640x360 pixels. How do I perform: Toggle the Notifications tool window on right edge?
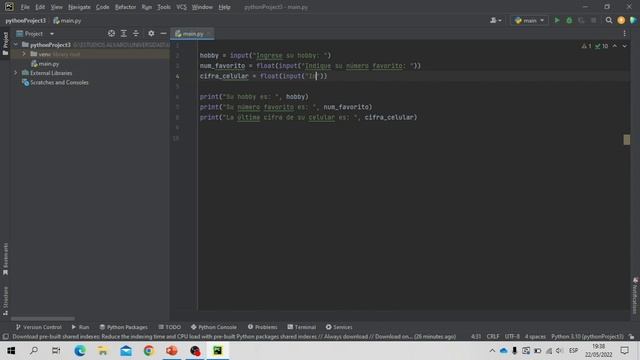tap(635, 296)
